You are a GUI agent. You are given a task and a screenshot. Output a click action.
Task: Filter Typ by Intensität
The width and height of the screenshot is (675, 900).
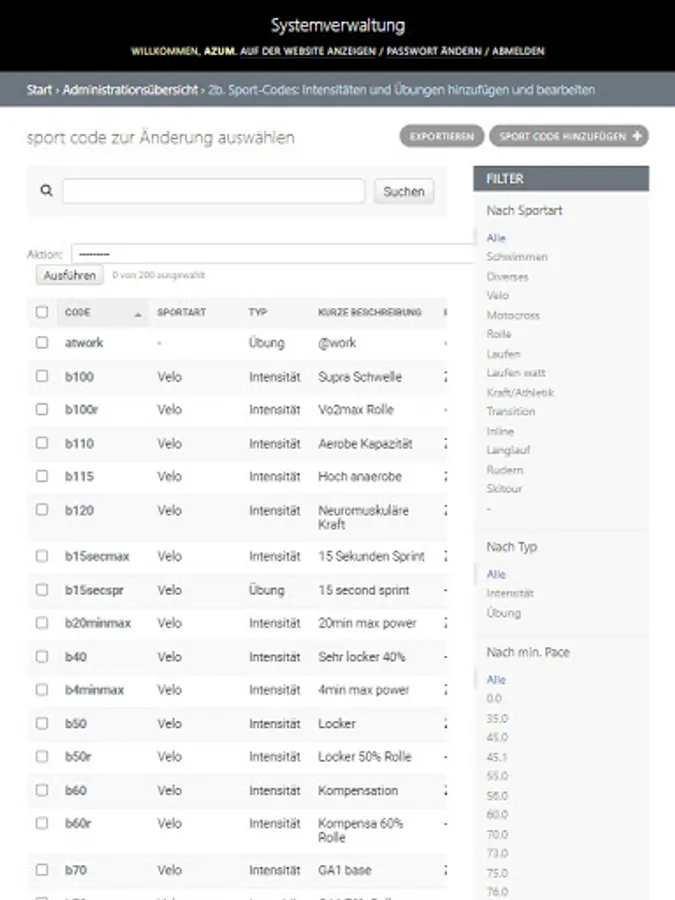(x=510, y=593)
